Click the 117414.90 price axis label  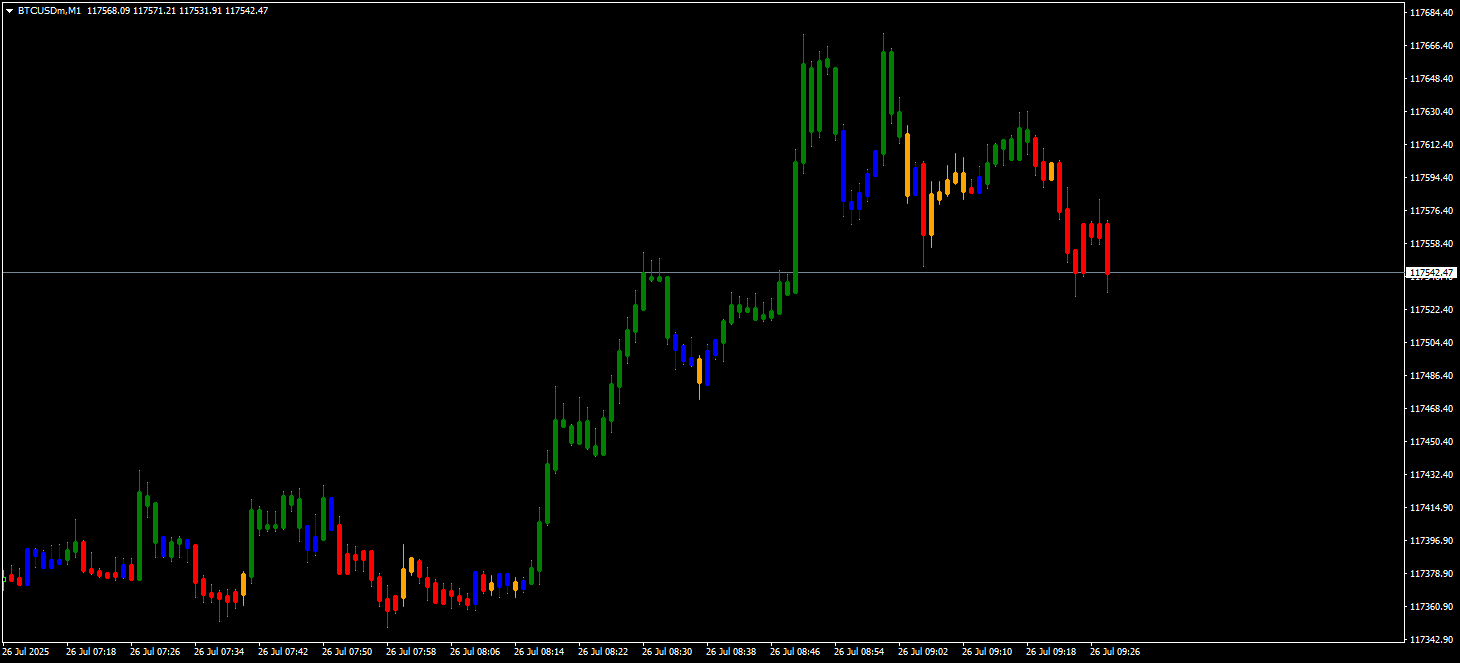pos(1431,508)
